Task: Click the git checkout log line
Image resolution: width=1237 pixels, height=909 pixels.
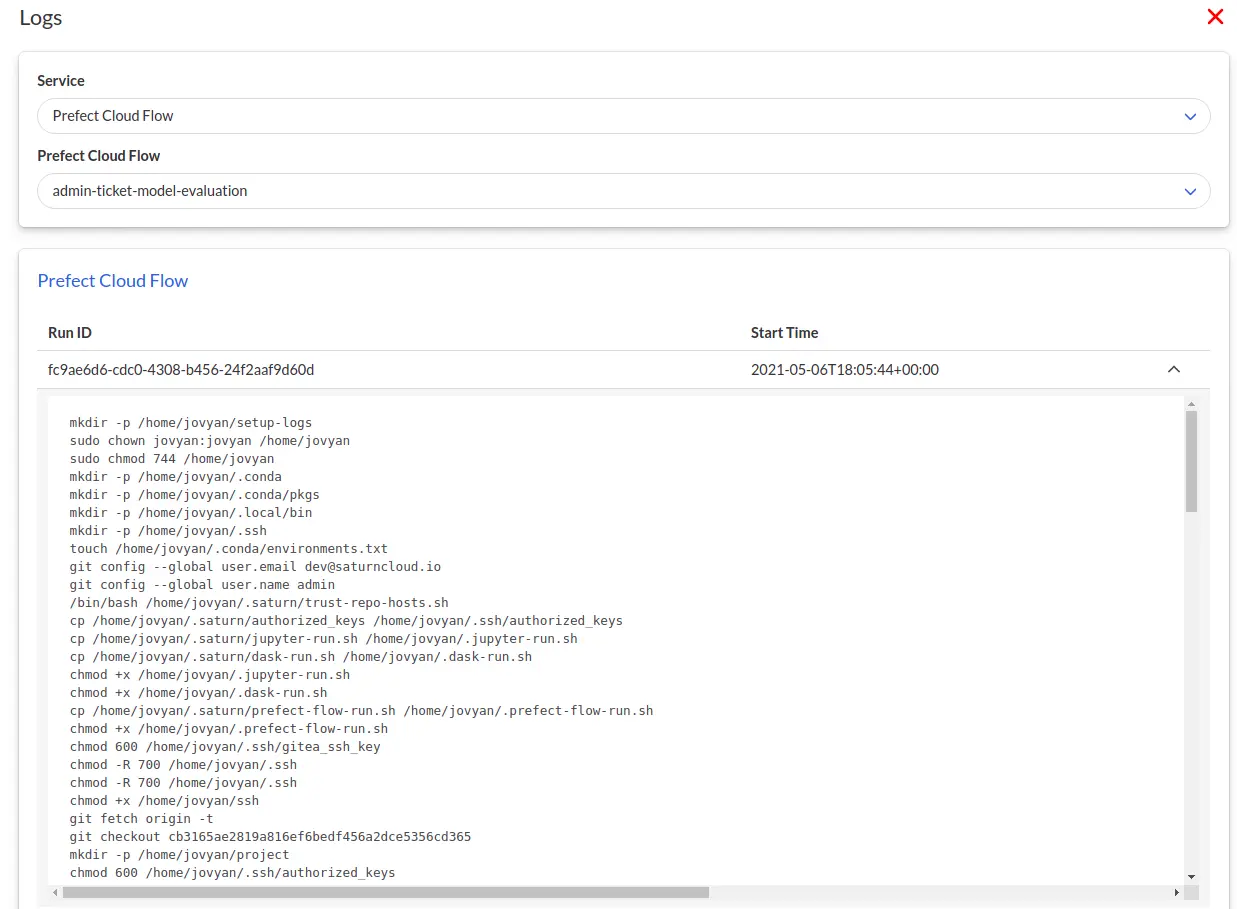Action: [x=270, y=837]
